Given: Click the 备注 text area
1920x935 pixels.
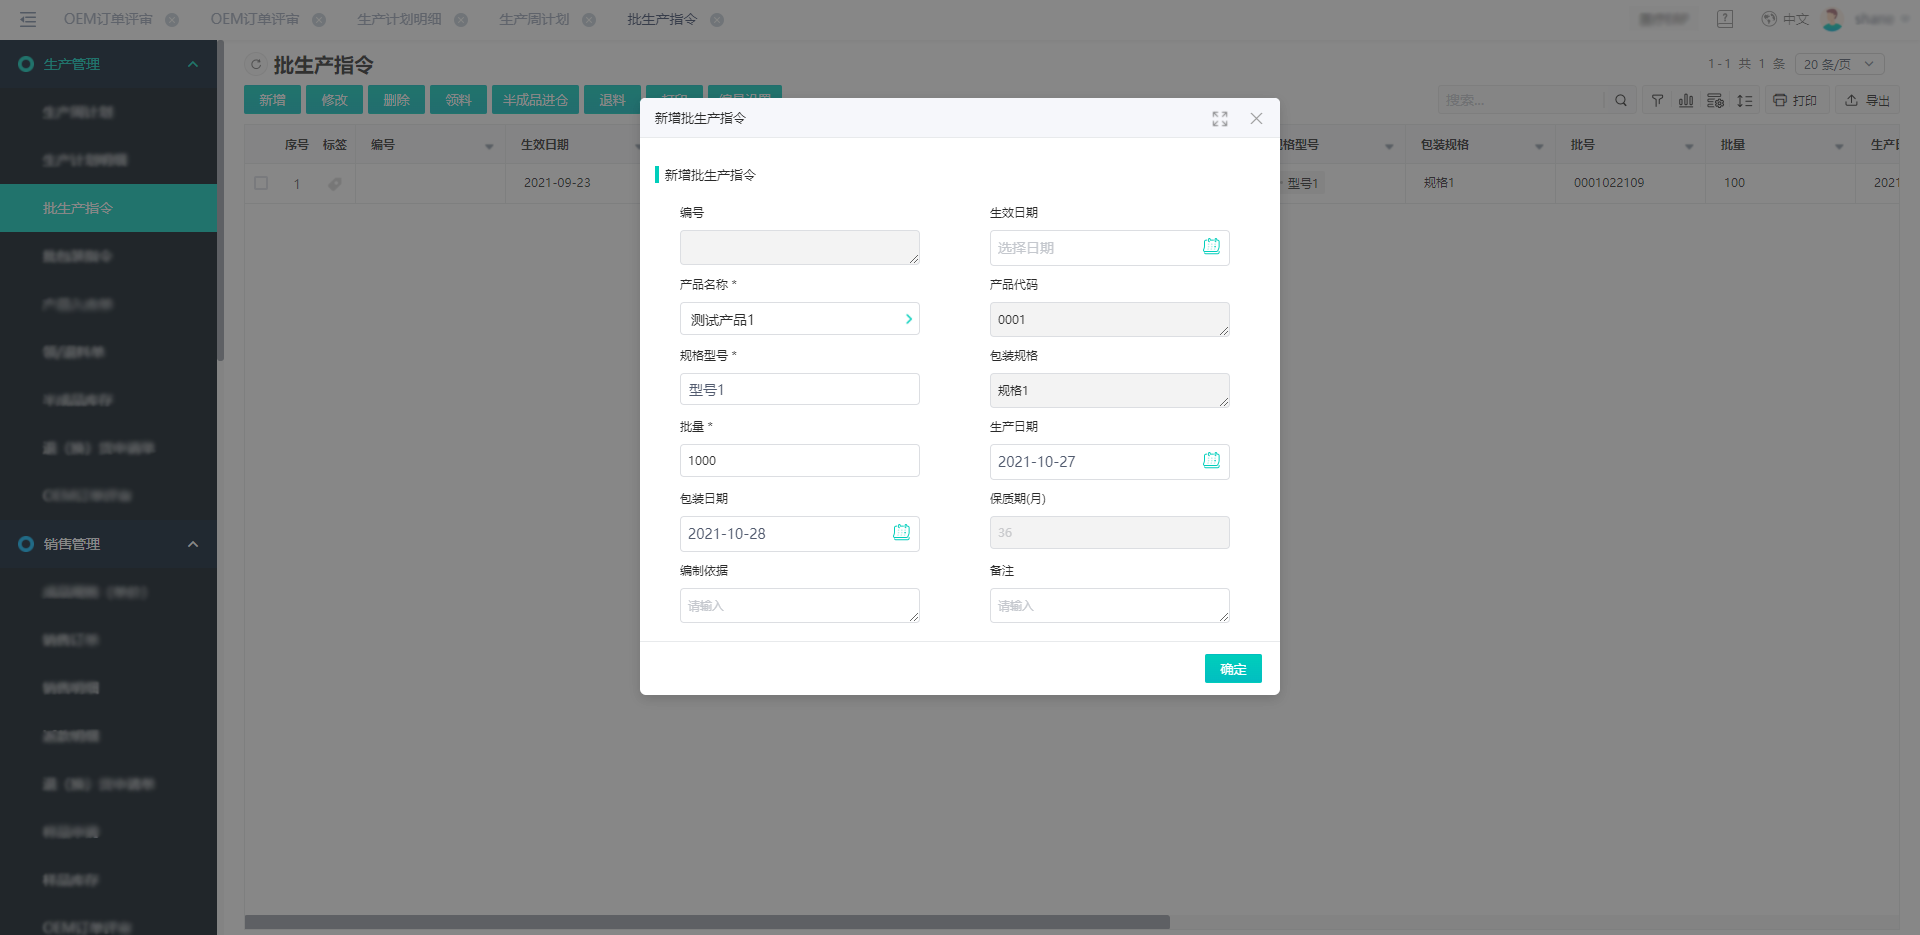Looking at the screenshot, I should [1109, 605].
